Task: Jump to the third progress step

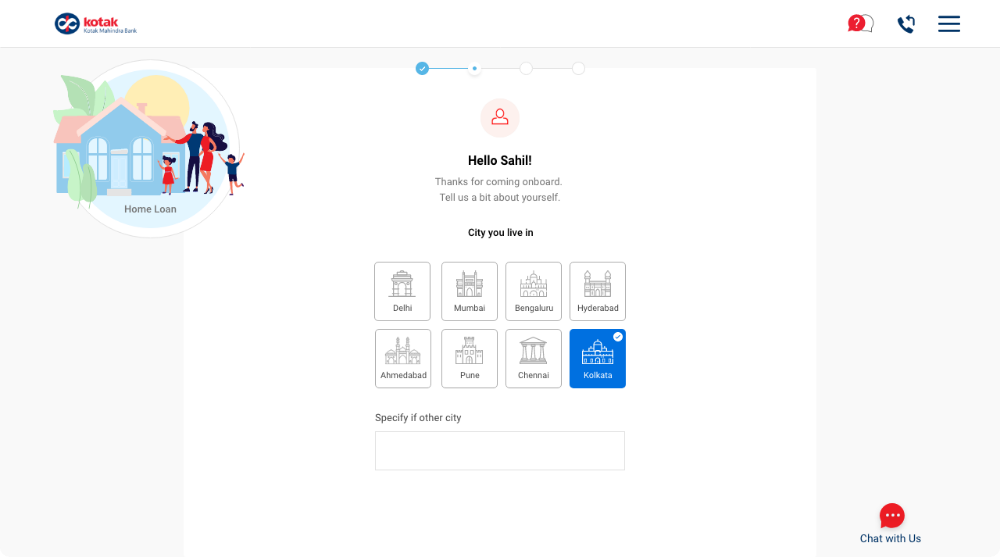Action: [526, 68]
